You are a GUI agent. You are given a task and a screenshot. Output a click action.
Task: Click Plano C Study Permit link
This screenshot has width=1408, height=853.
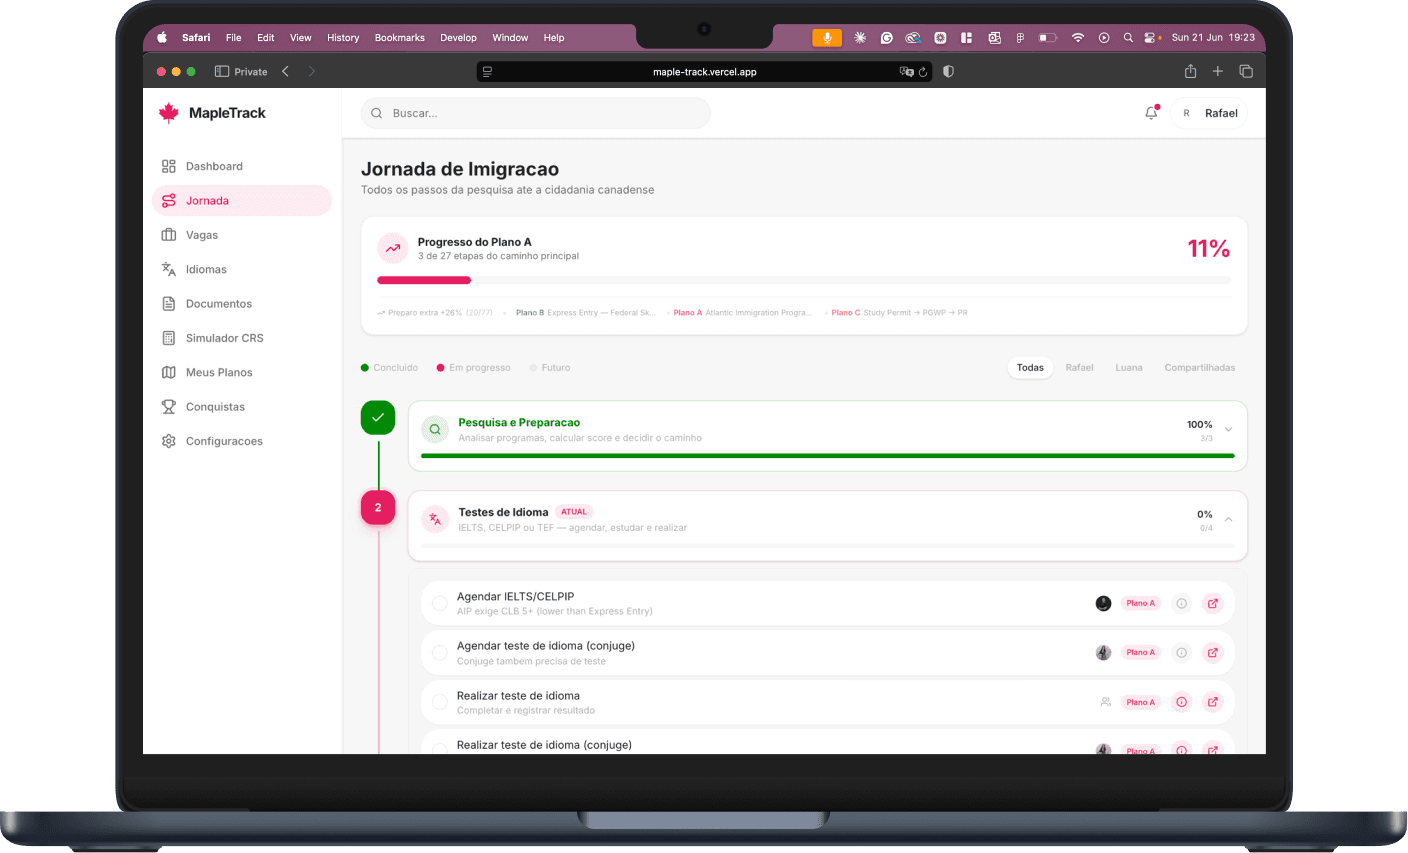point(900,313)
